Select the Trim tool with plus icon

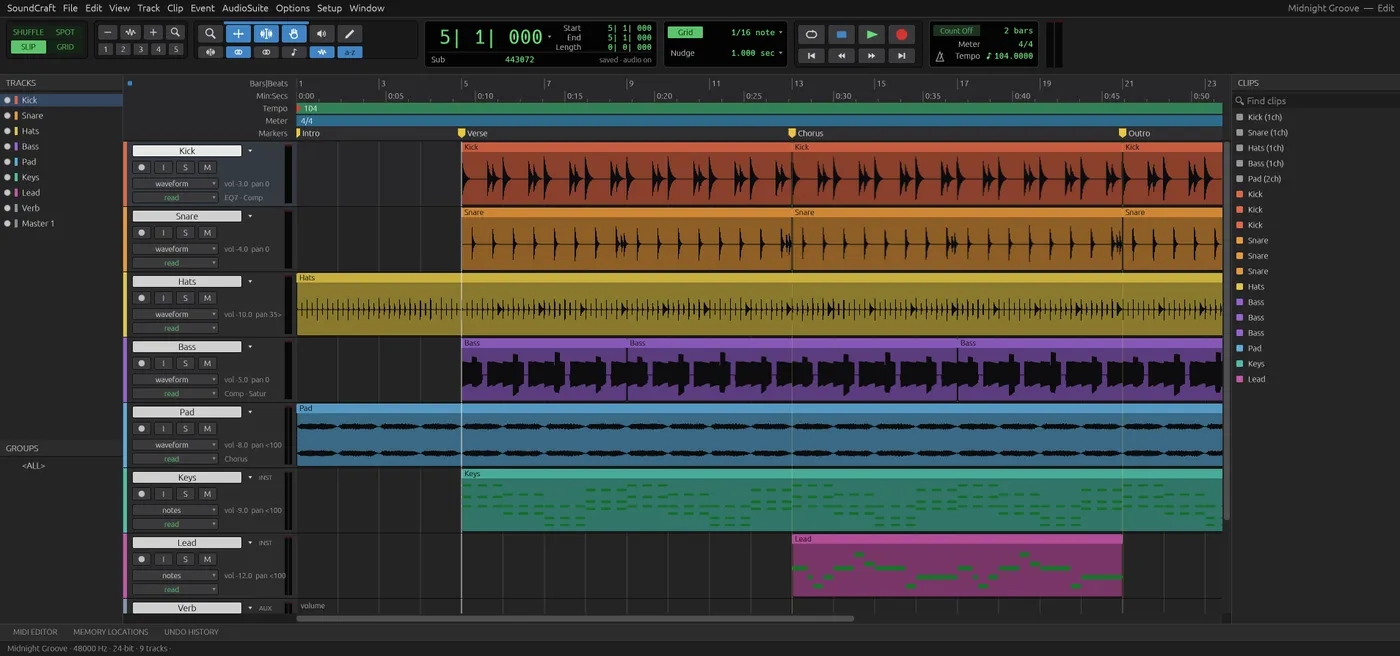tap(238, 33)
